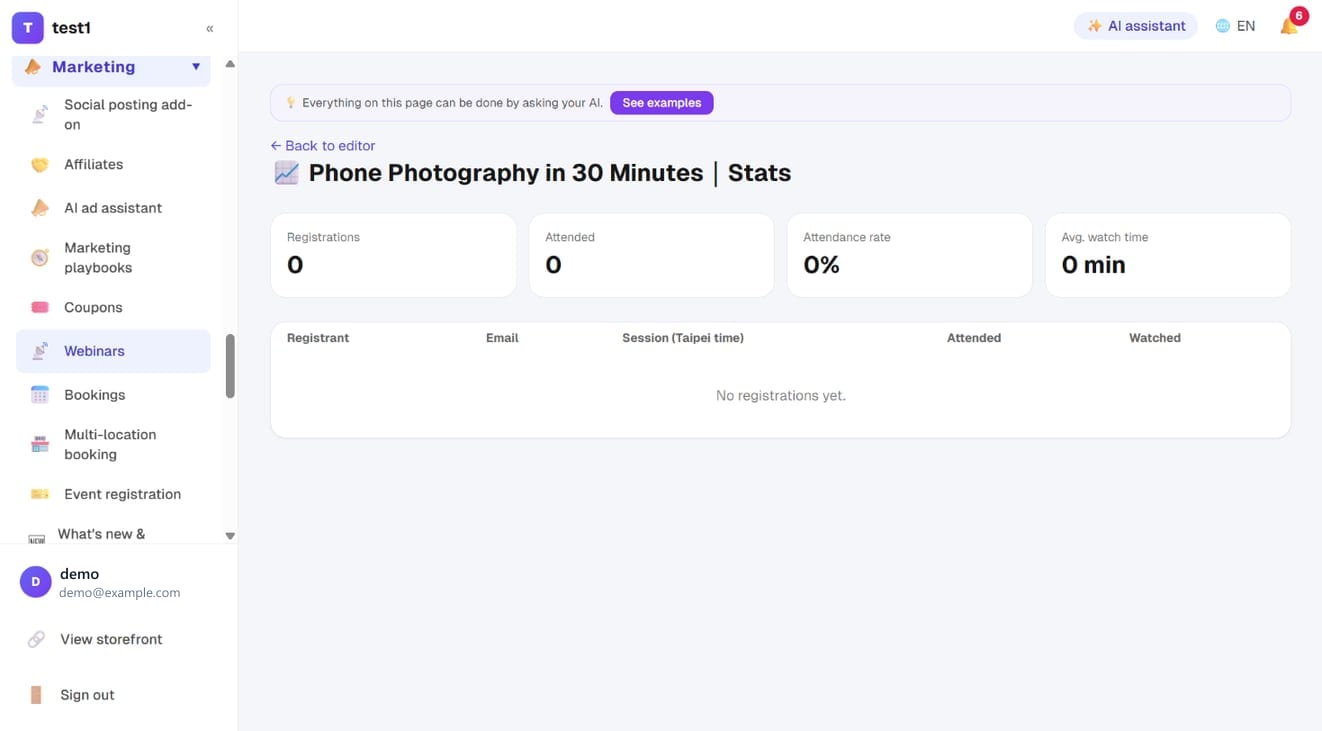
Task: Click the sidebar scrollbar thumb
Action: (230, 366)
